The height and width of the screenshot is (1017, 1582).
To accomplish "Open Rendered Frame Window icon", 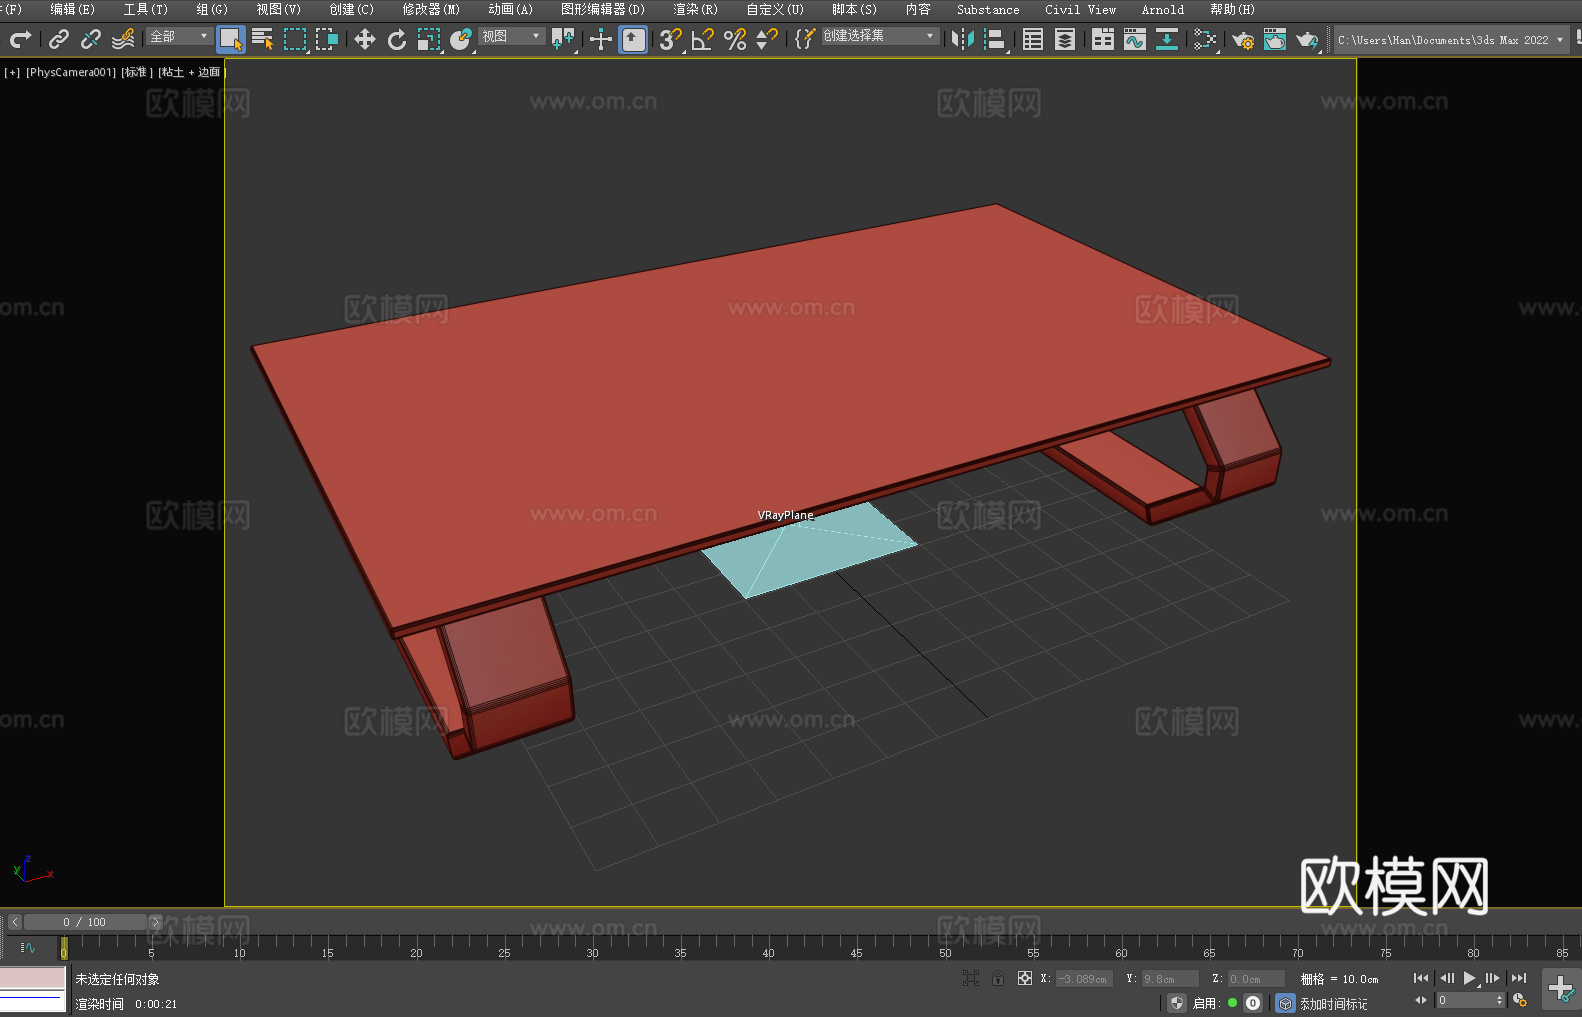I will [x=1275, y=39].
